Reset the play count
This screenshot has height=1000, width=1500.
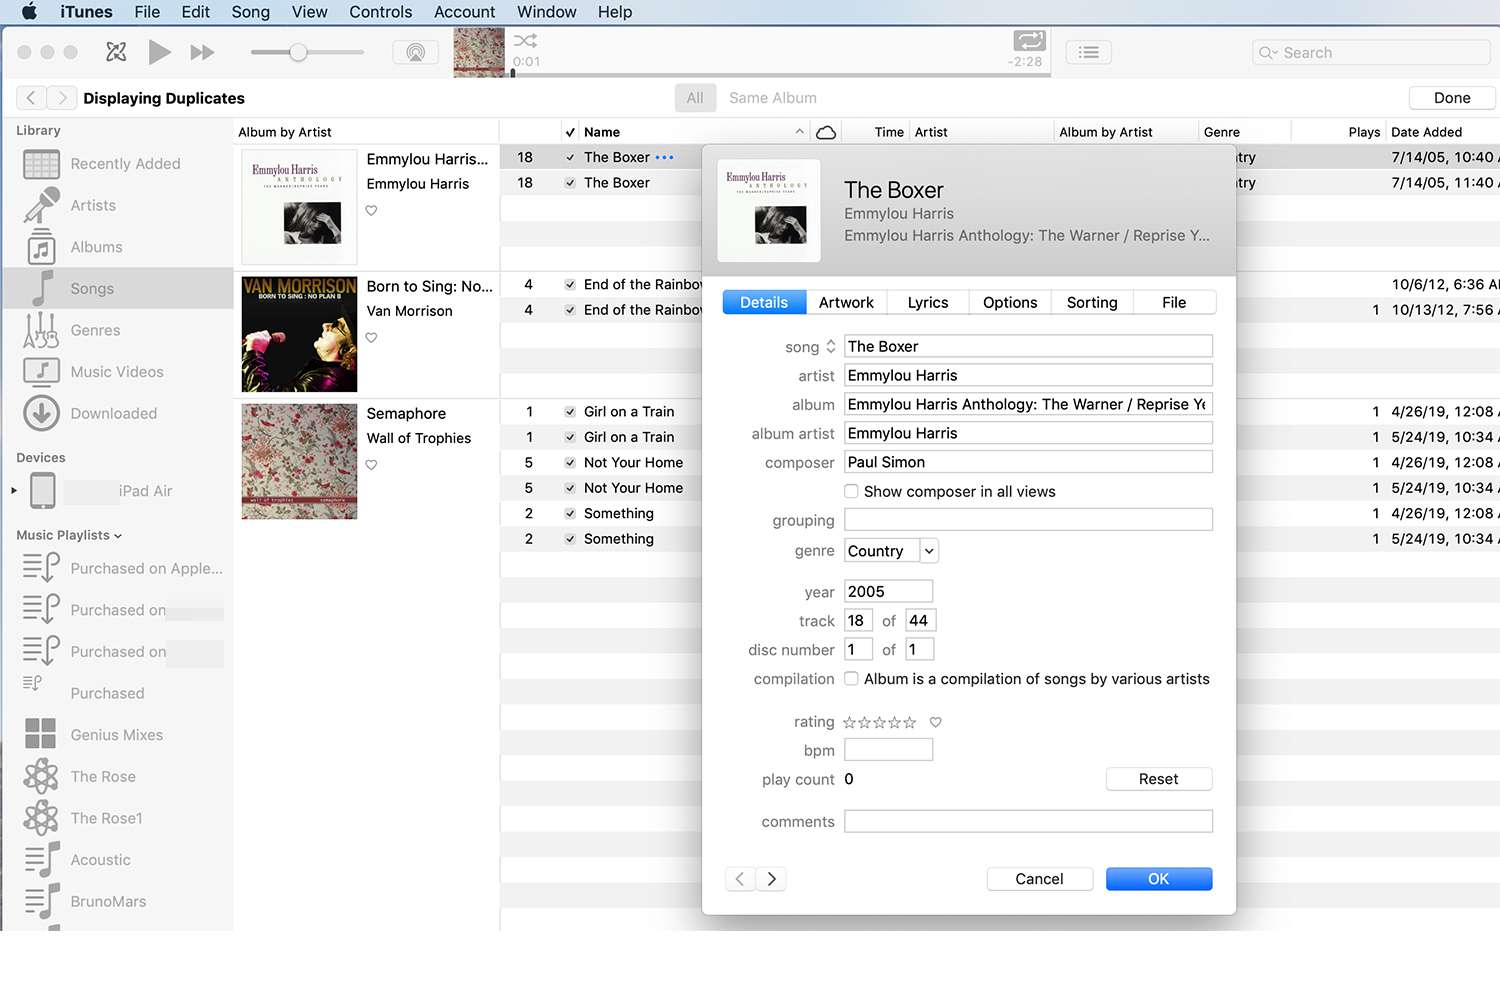tap(1159, 779)
